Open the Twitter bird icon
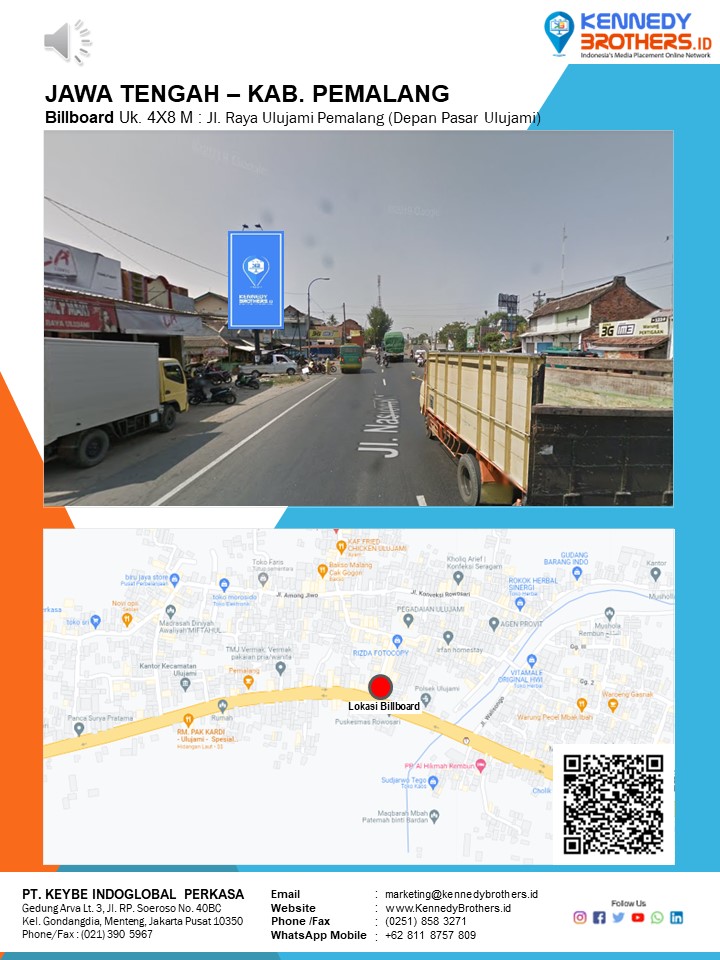 pyautogui.click(x=618, y=917)
